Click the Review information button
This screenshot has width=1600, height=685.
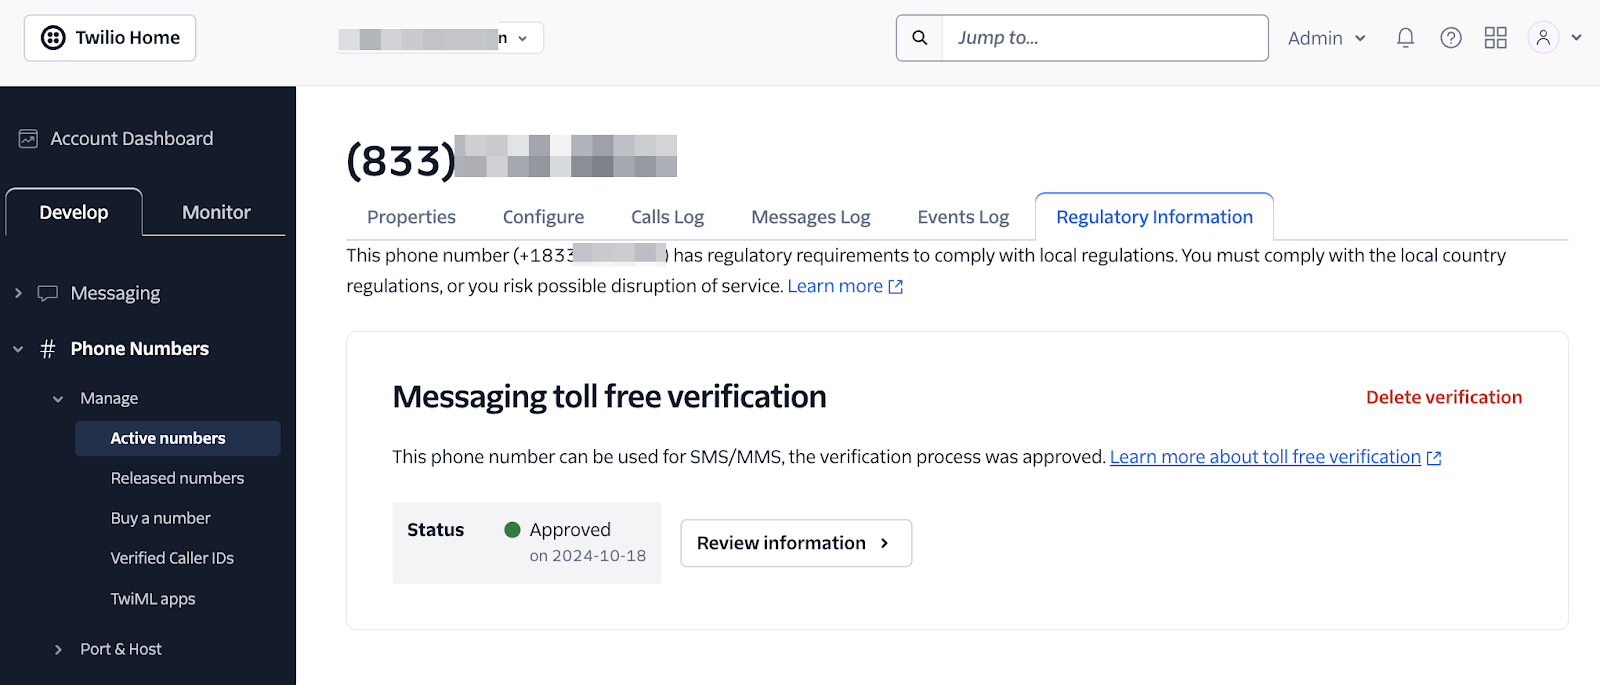796,543
